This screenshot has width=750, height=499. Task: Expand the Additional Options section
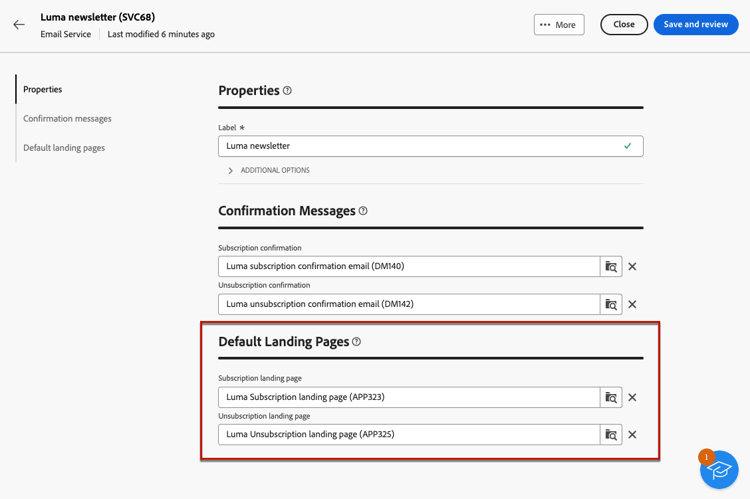(231, 171)
